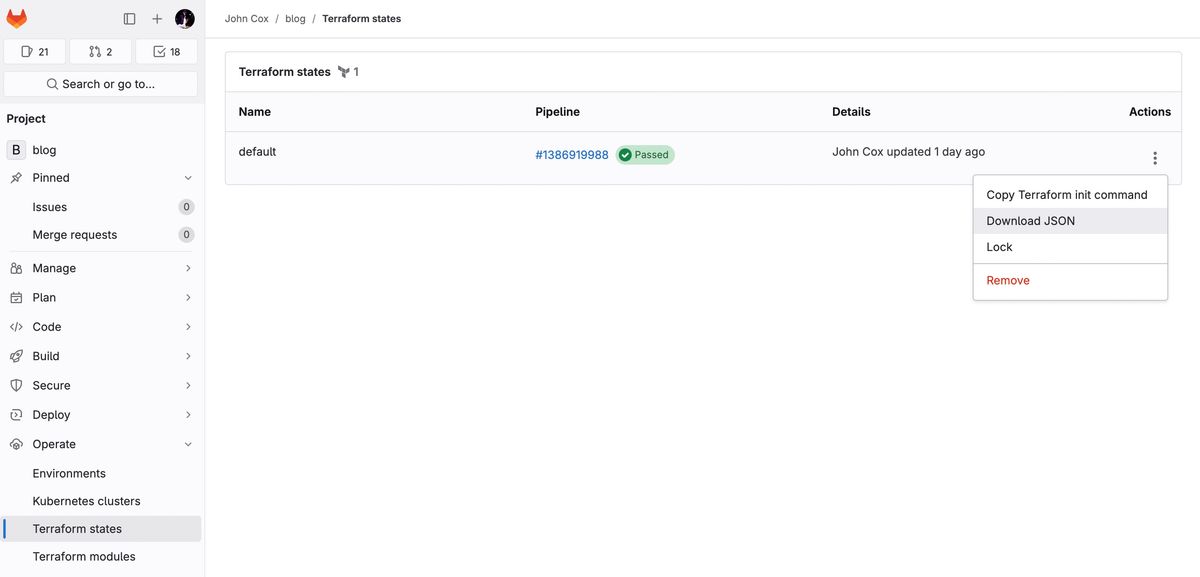
Task: Toggle the sidebar collapse icon
Action: [x=129, y=19]
